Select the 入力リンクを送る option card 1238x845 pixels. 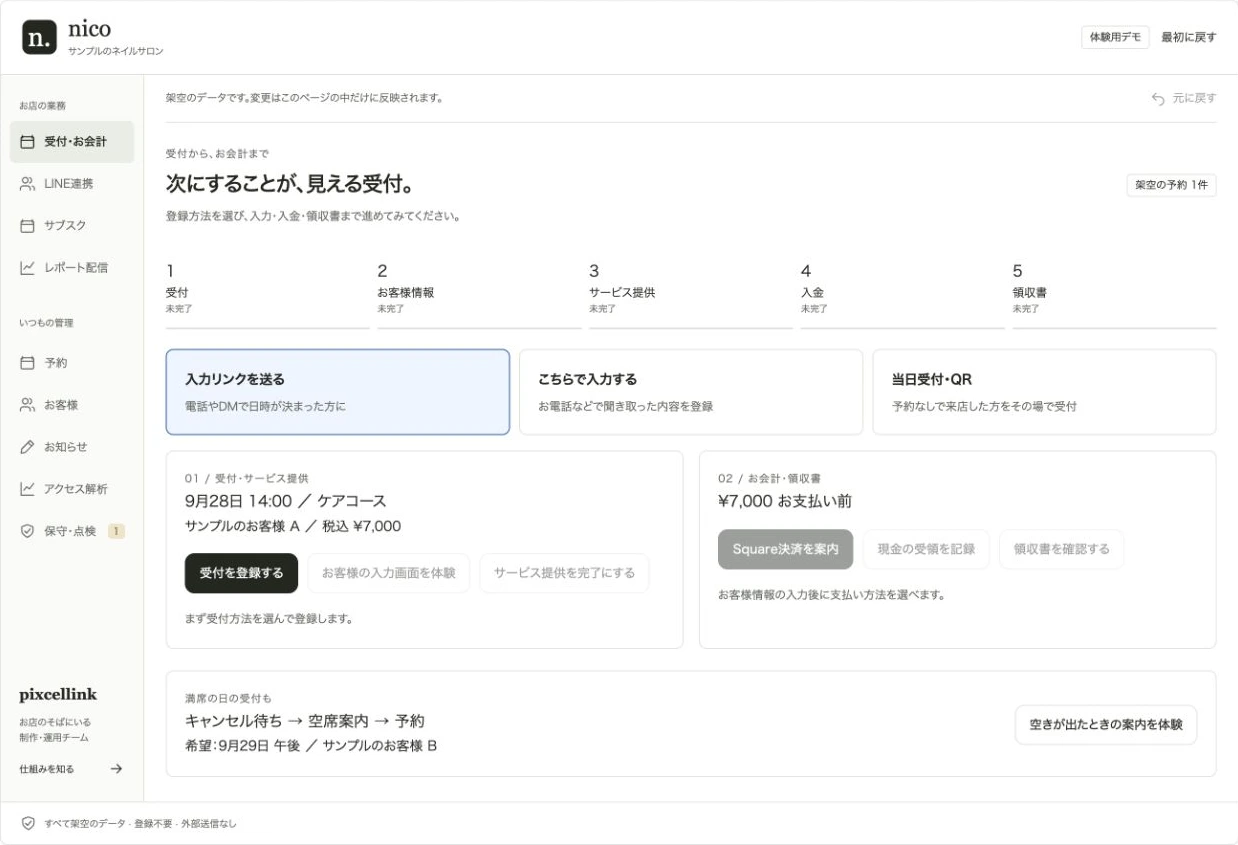(x=338, y=392)
